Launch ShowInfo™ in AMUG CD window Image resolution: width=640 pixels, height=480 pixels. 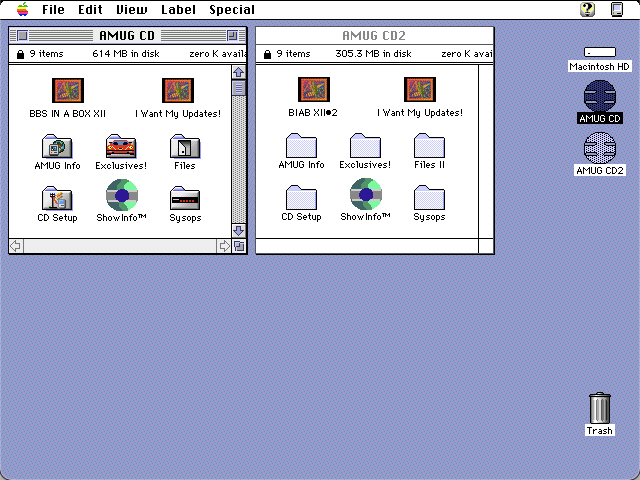(122, 195)
